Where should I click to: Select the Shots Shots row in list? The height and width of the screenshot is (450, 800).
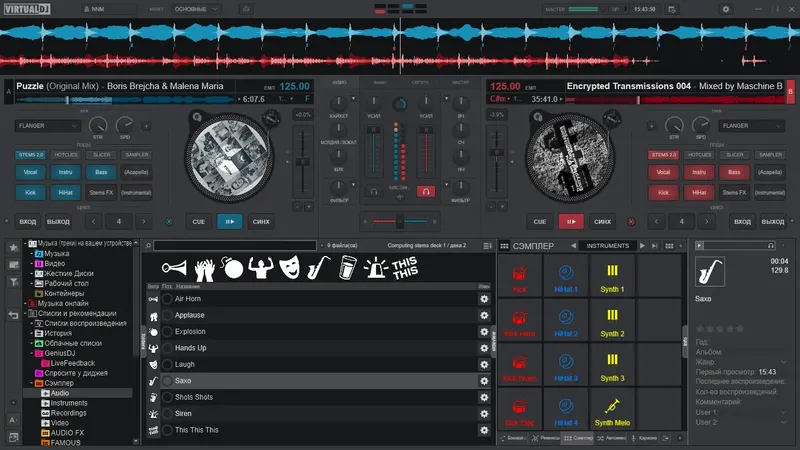coord(319,397)
